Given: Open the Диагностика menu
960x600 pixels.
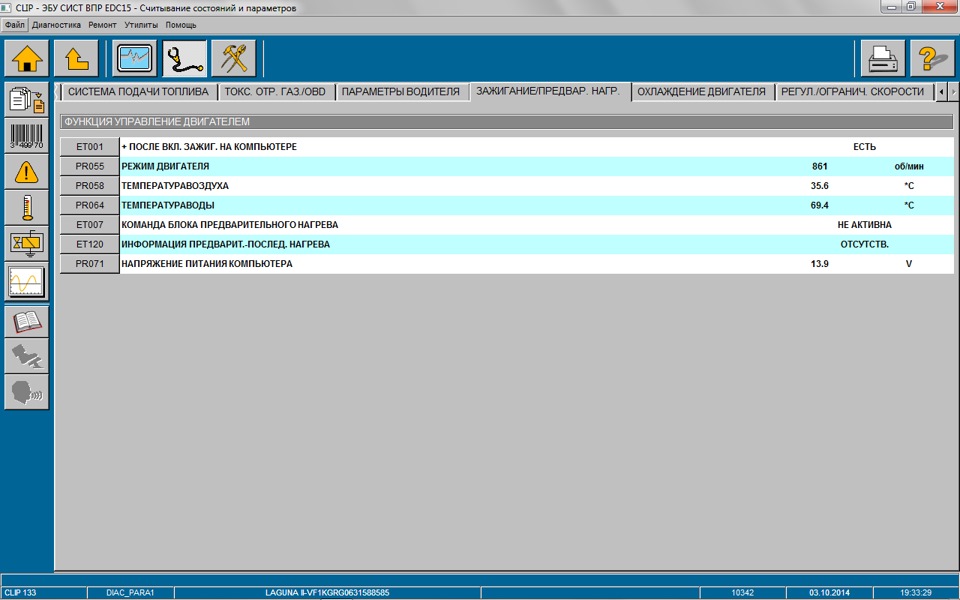Looking at the screenshot, I should [56, 25].
